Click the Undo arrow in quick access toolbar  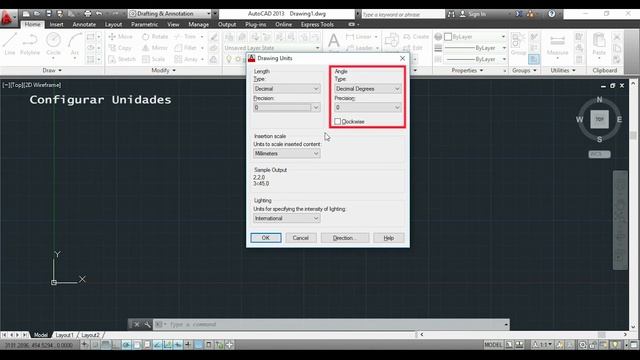point(99,14)
